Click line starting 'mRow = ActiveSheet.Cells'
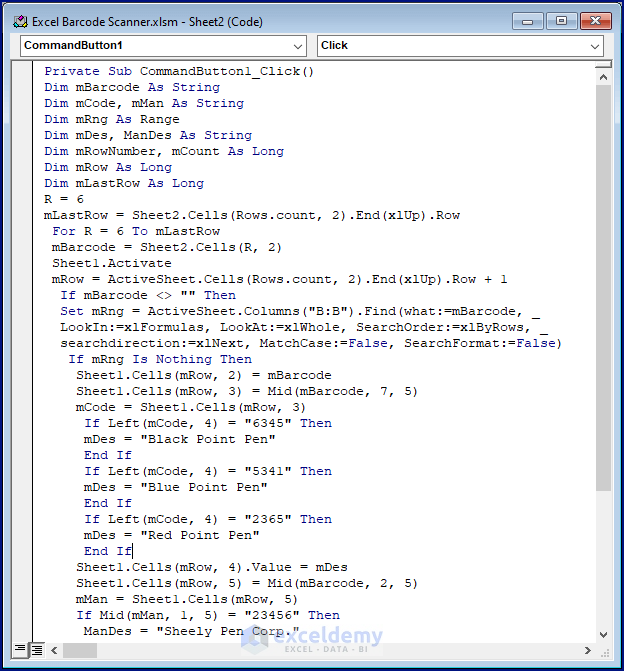Screen dimensions: 624x671 pyautogui.click(x=279, y=279)
